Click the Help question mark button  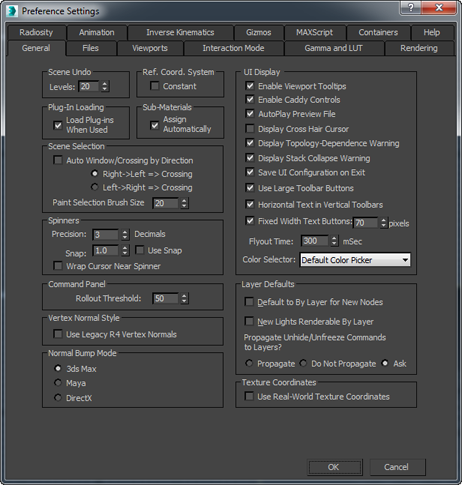(x=411, y=7)
